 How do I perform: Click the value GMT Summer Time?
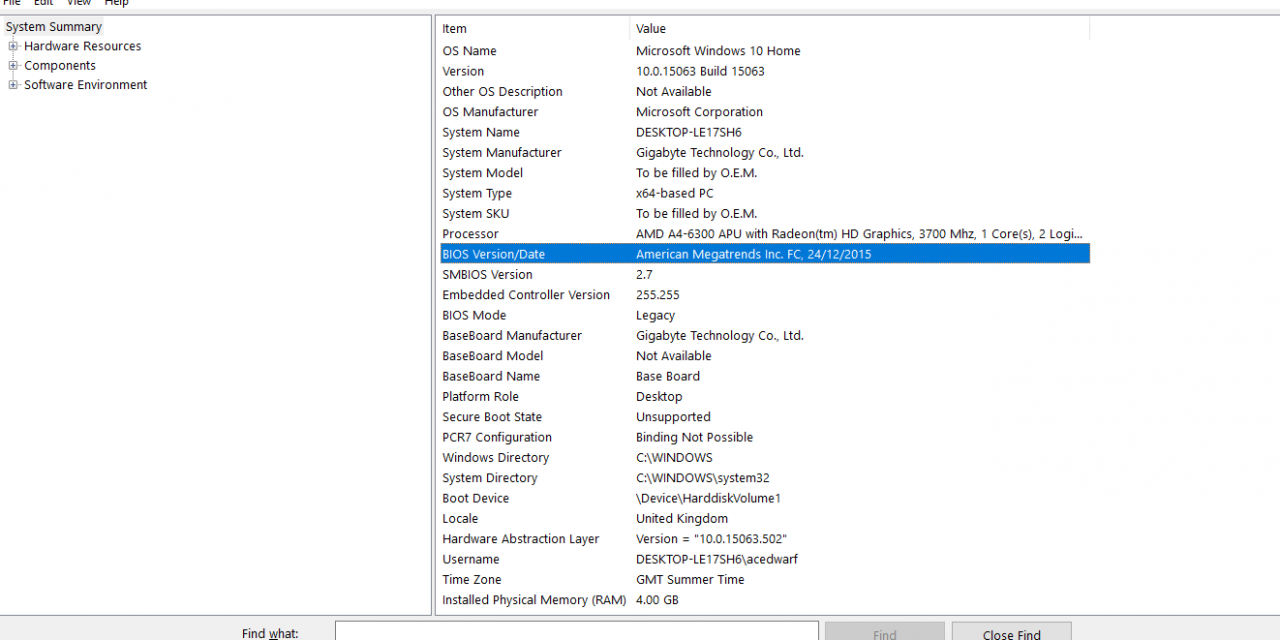pyautogui.click(x=690, y=580)
